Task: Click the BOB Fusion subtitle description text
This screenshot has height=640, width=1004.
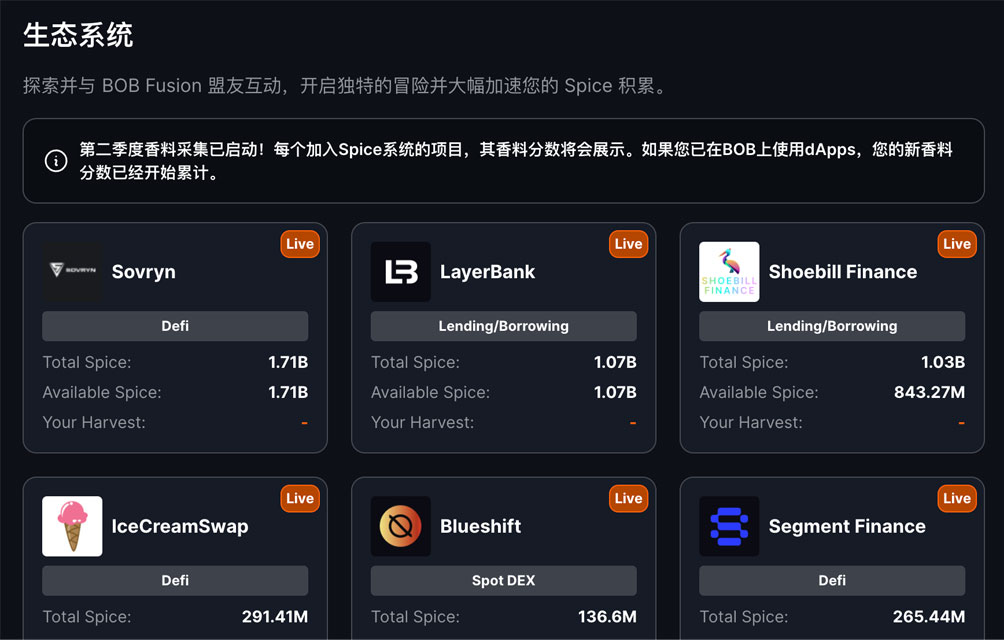Action: pyautogui.click(x=347, y=86)
